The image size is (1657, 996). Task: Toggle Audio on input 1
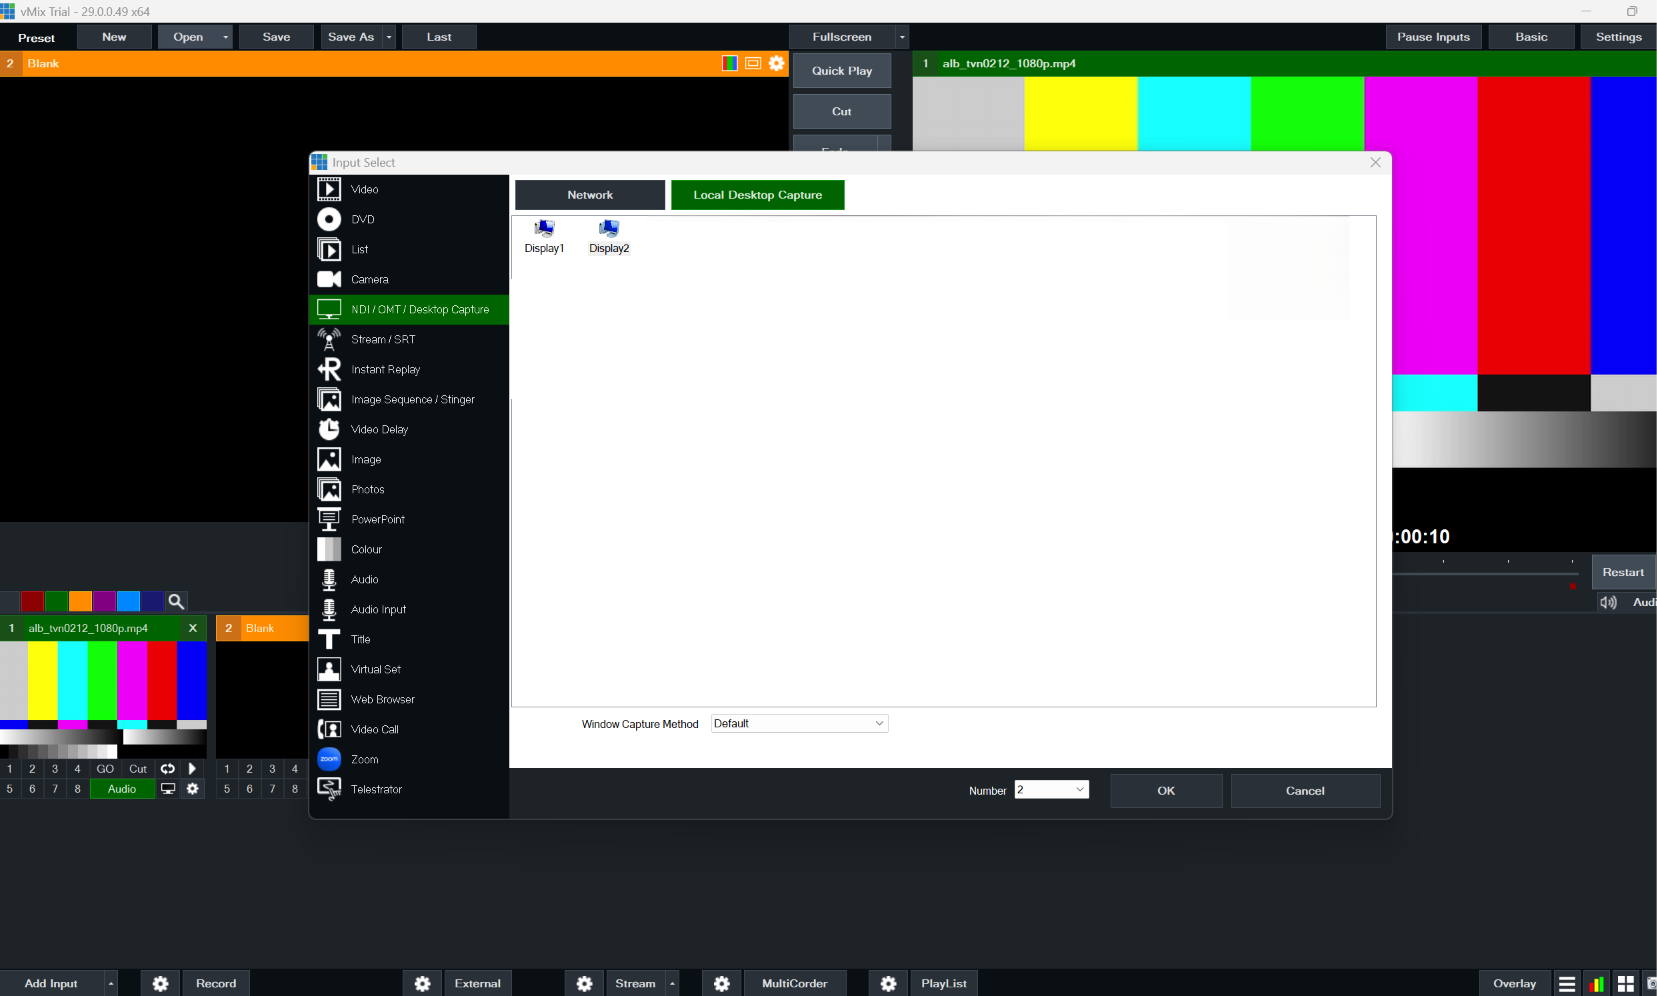122,789
